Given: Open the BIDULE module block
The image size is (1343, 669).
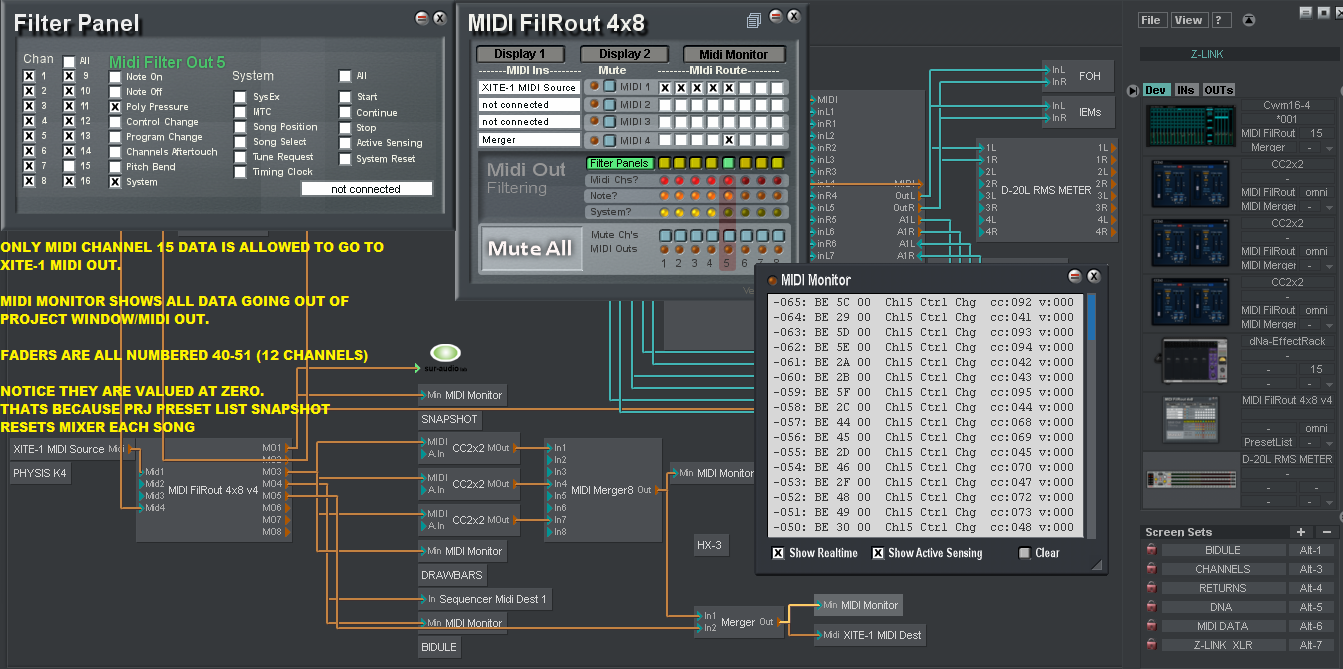Looking at the screenshot, I should (x=438, y=647).
